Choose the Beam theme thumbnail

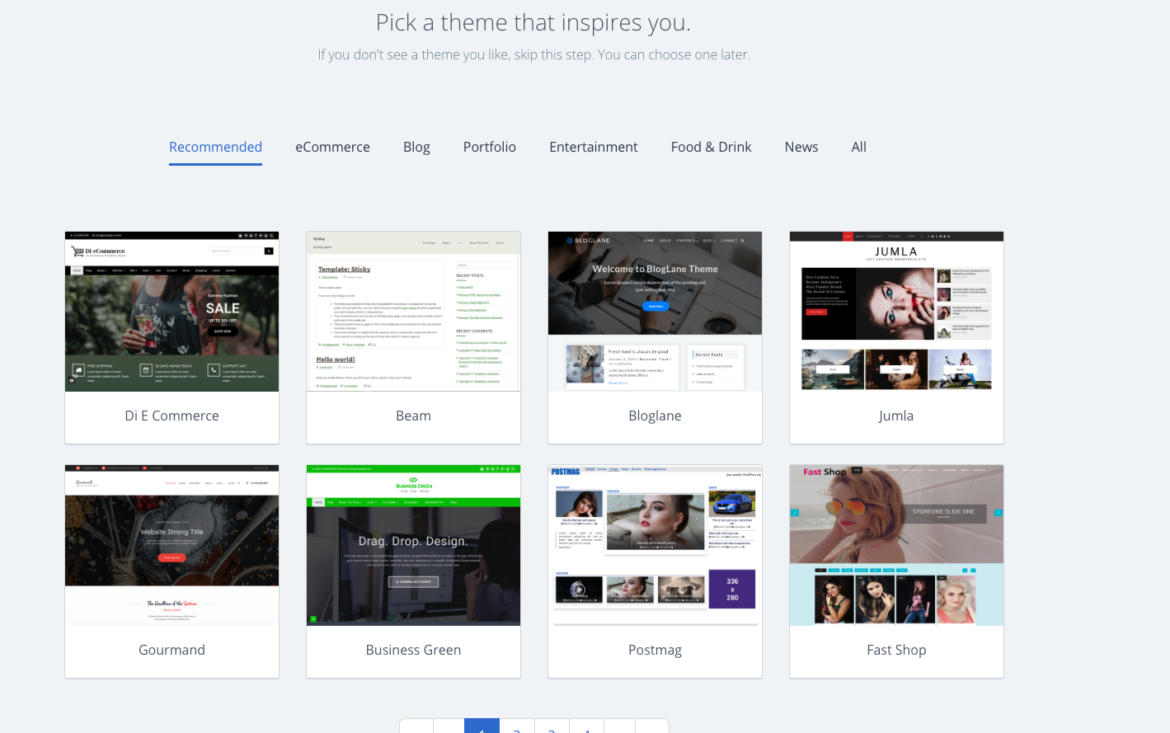413,311
